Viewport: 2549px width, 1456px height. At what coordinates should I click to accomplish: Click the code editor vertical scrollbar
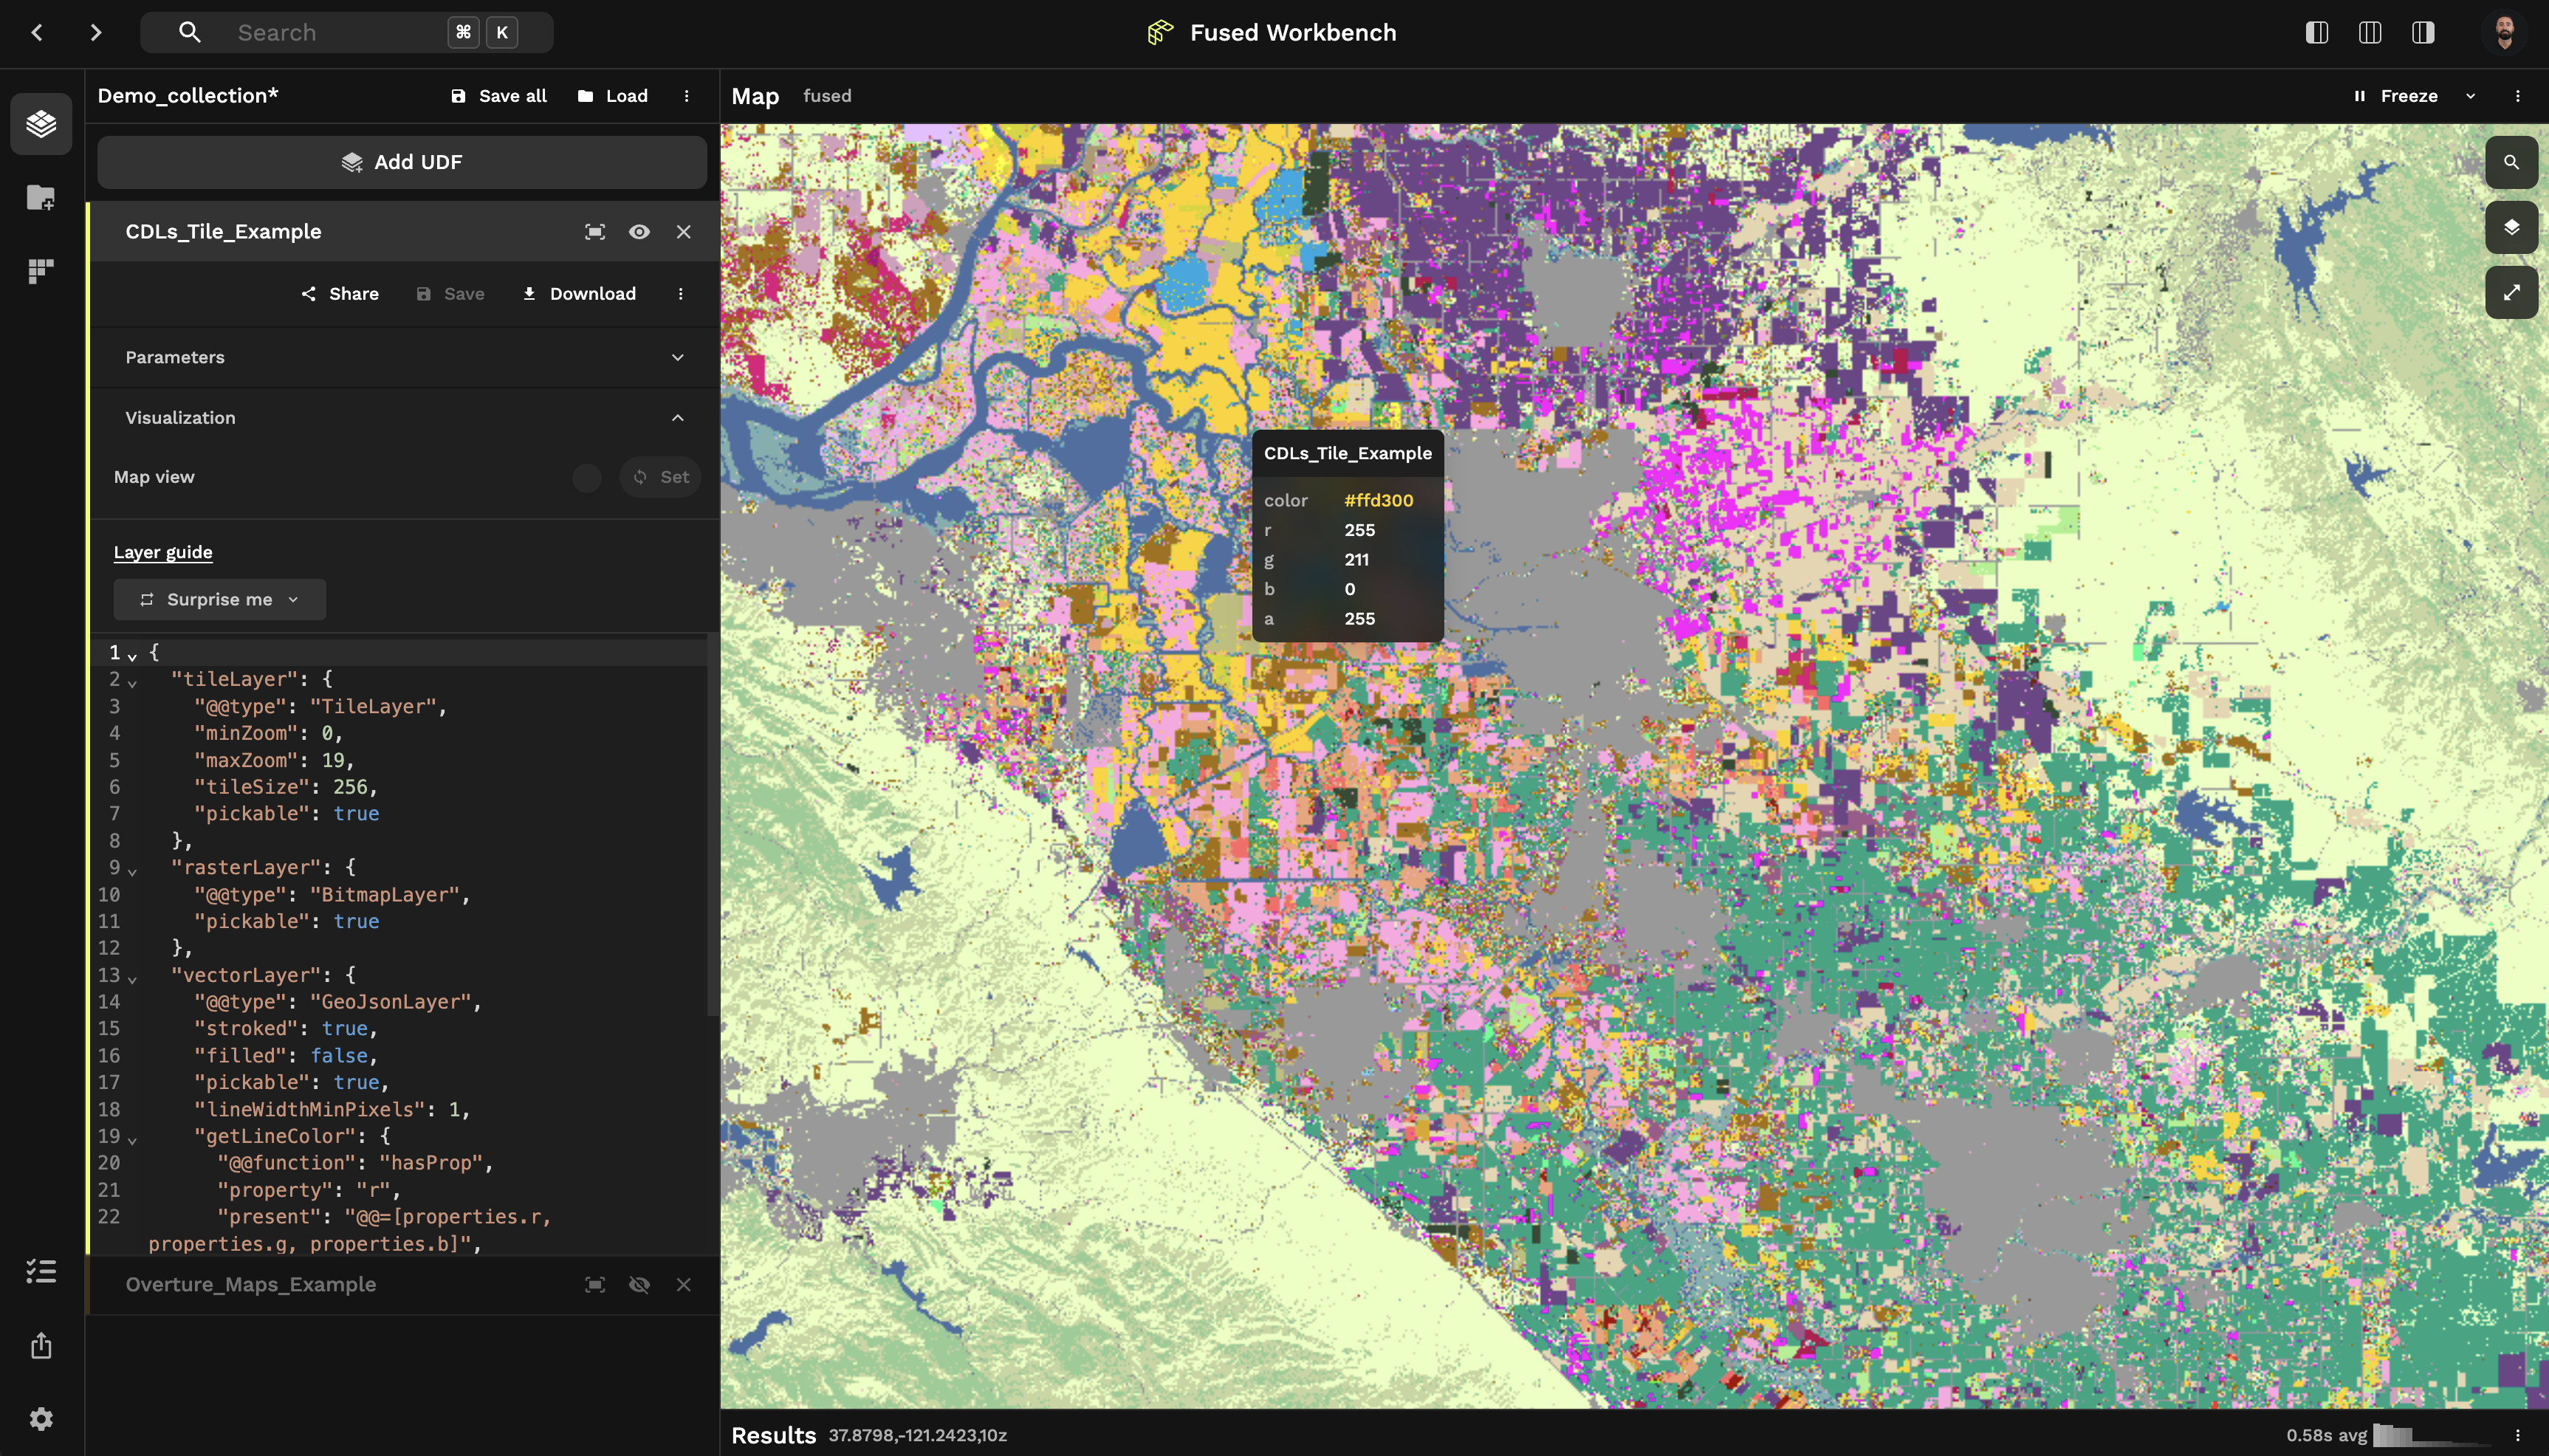click(713, 825)
